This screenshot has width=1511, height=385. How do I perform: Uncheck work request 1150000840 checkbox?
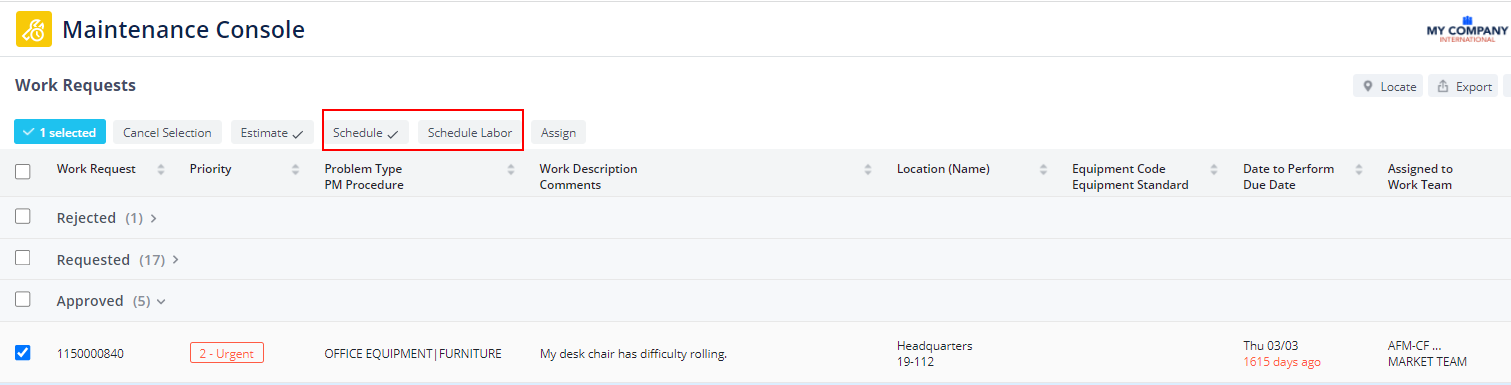23,352
